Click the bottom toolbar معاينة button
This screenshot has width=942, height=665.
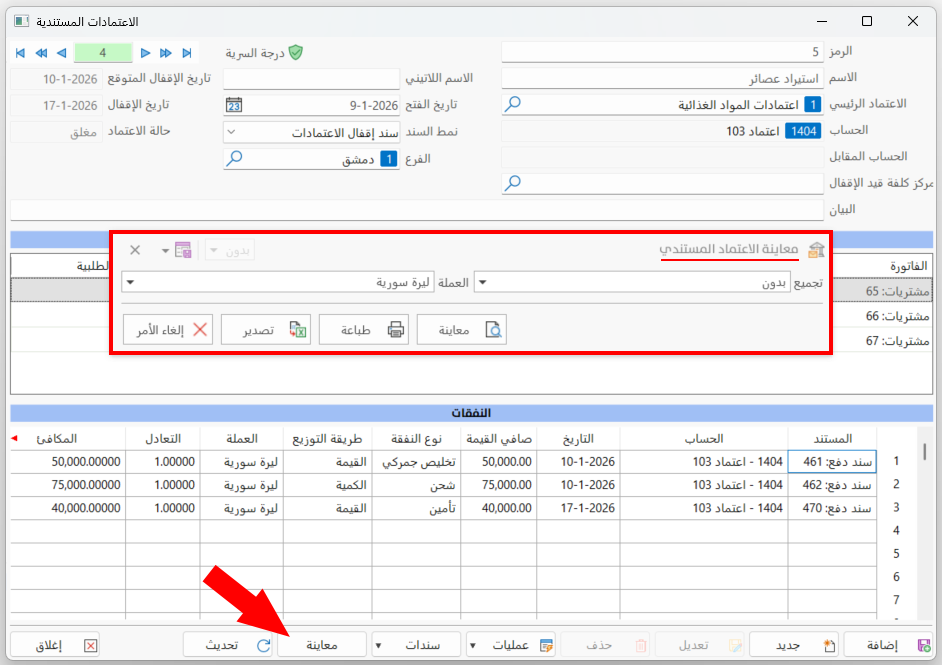click(322, 645)
